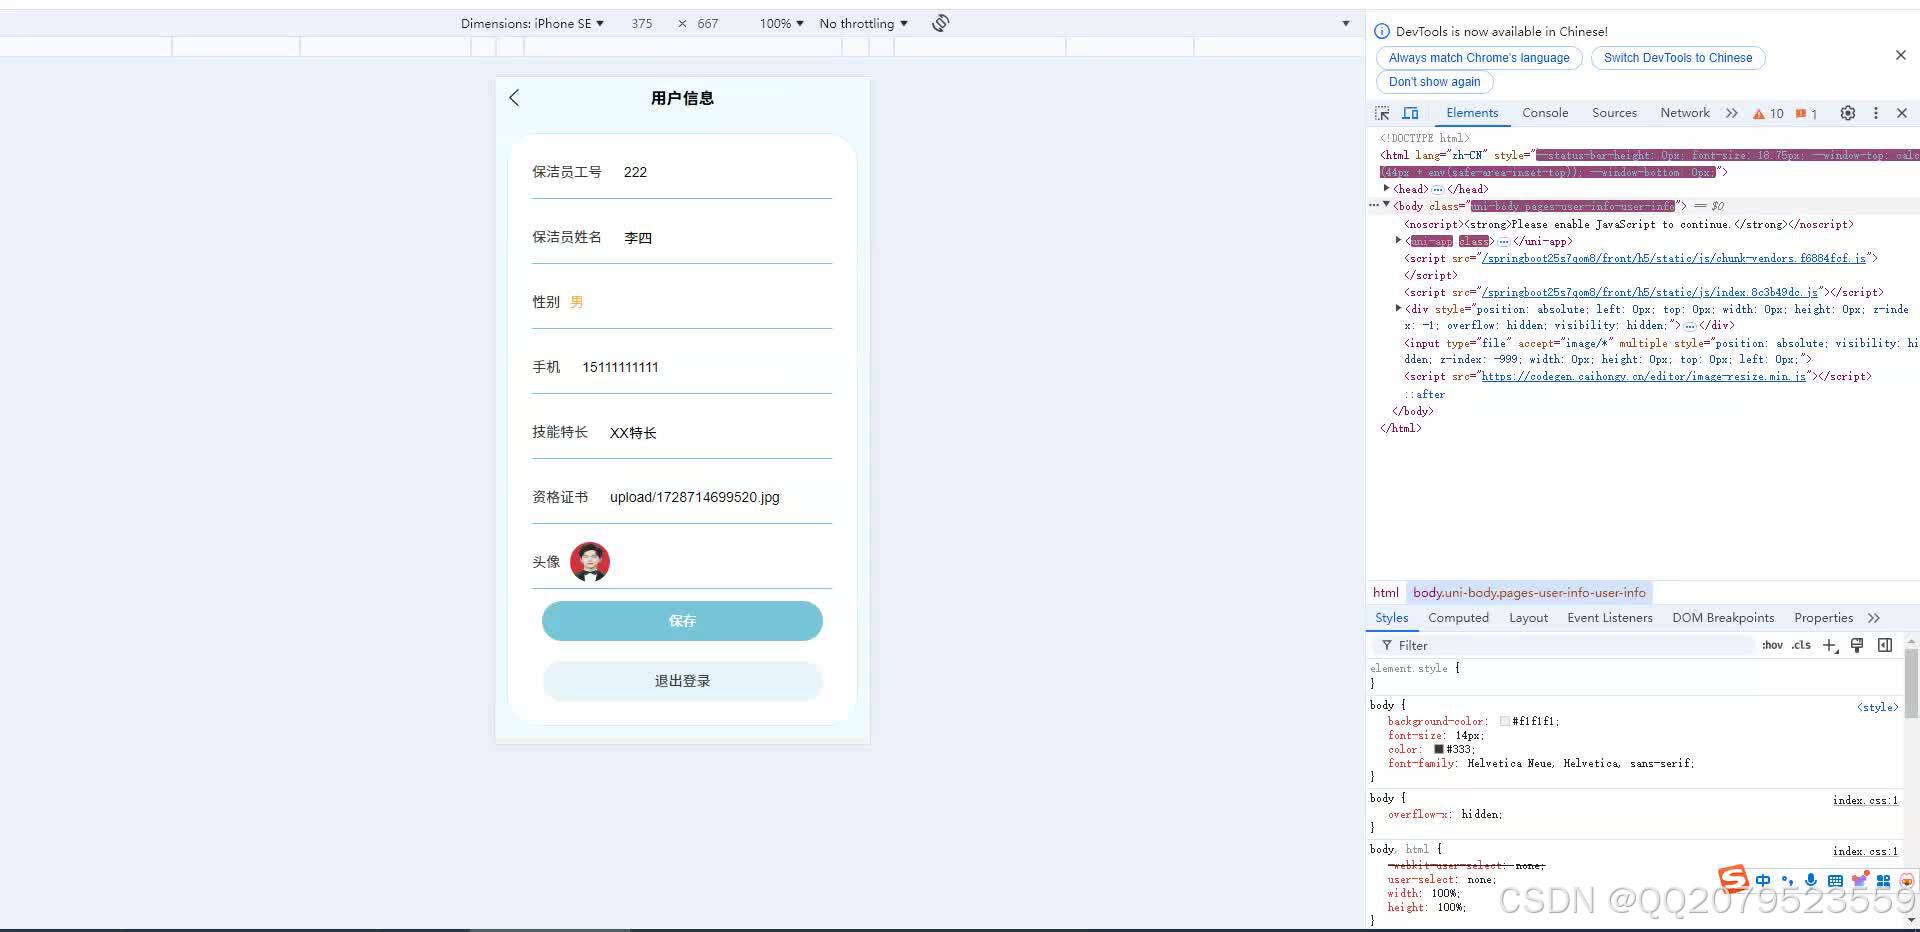This screenshot has height=932, width=1920.
Task: Open the No throttling dropdown
Action: point(863,23)
